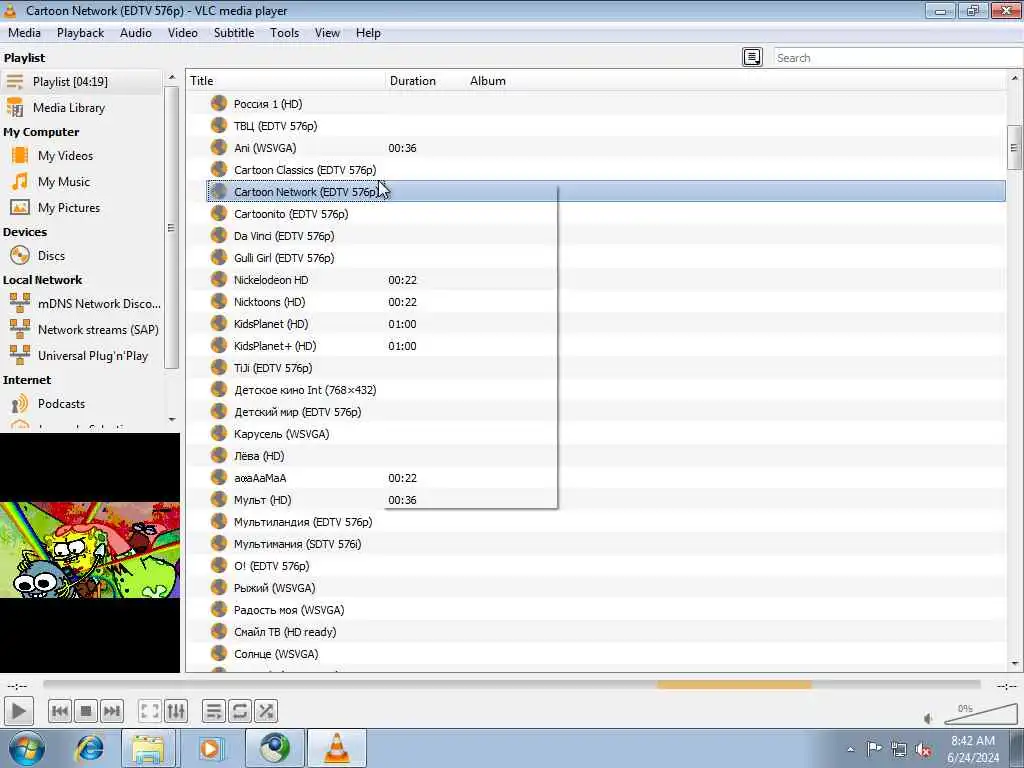Show extended settings equalizer button
The image size is (1024, 768).
[x=176, y=711]
